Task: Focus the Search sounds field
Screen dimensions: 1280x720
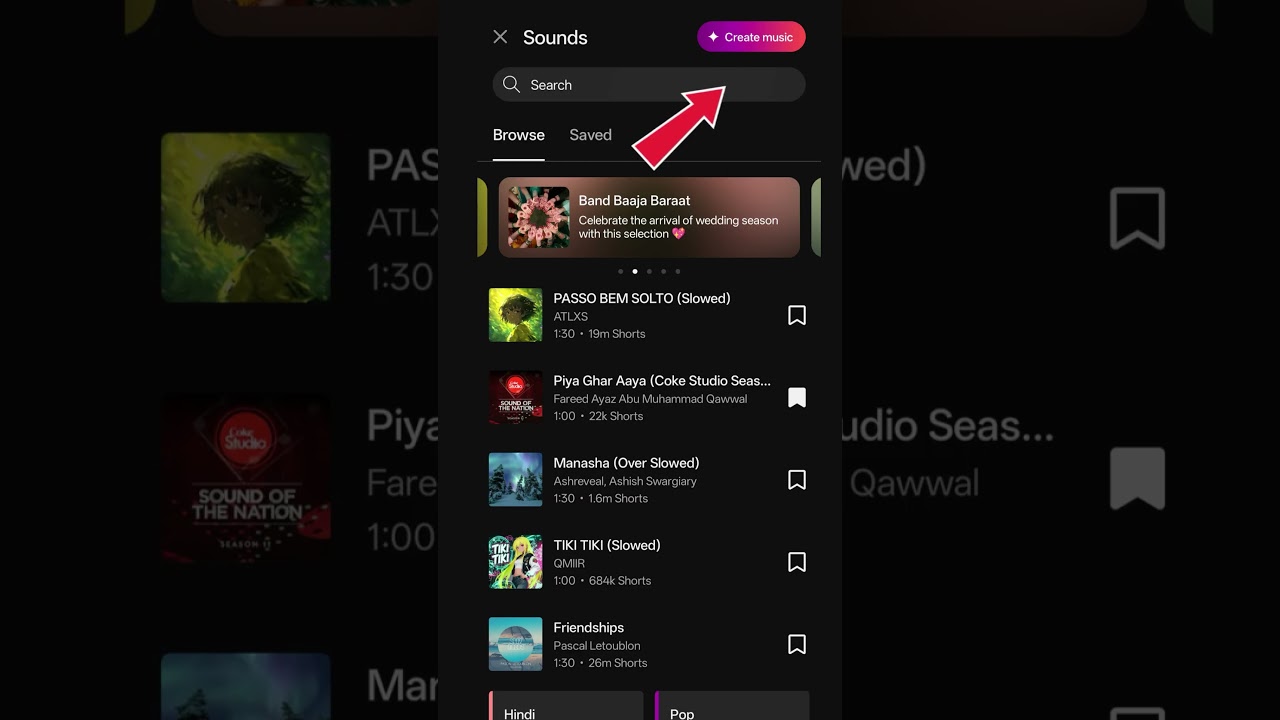Action: [649, 85]
